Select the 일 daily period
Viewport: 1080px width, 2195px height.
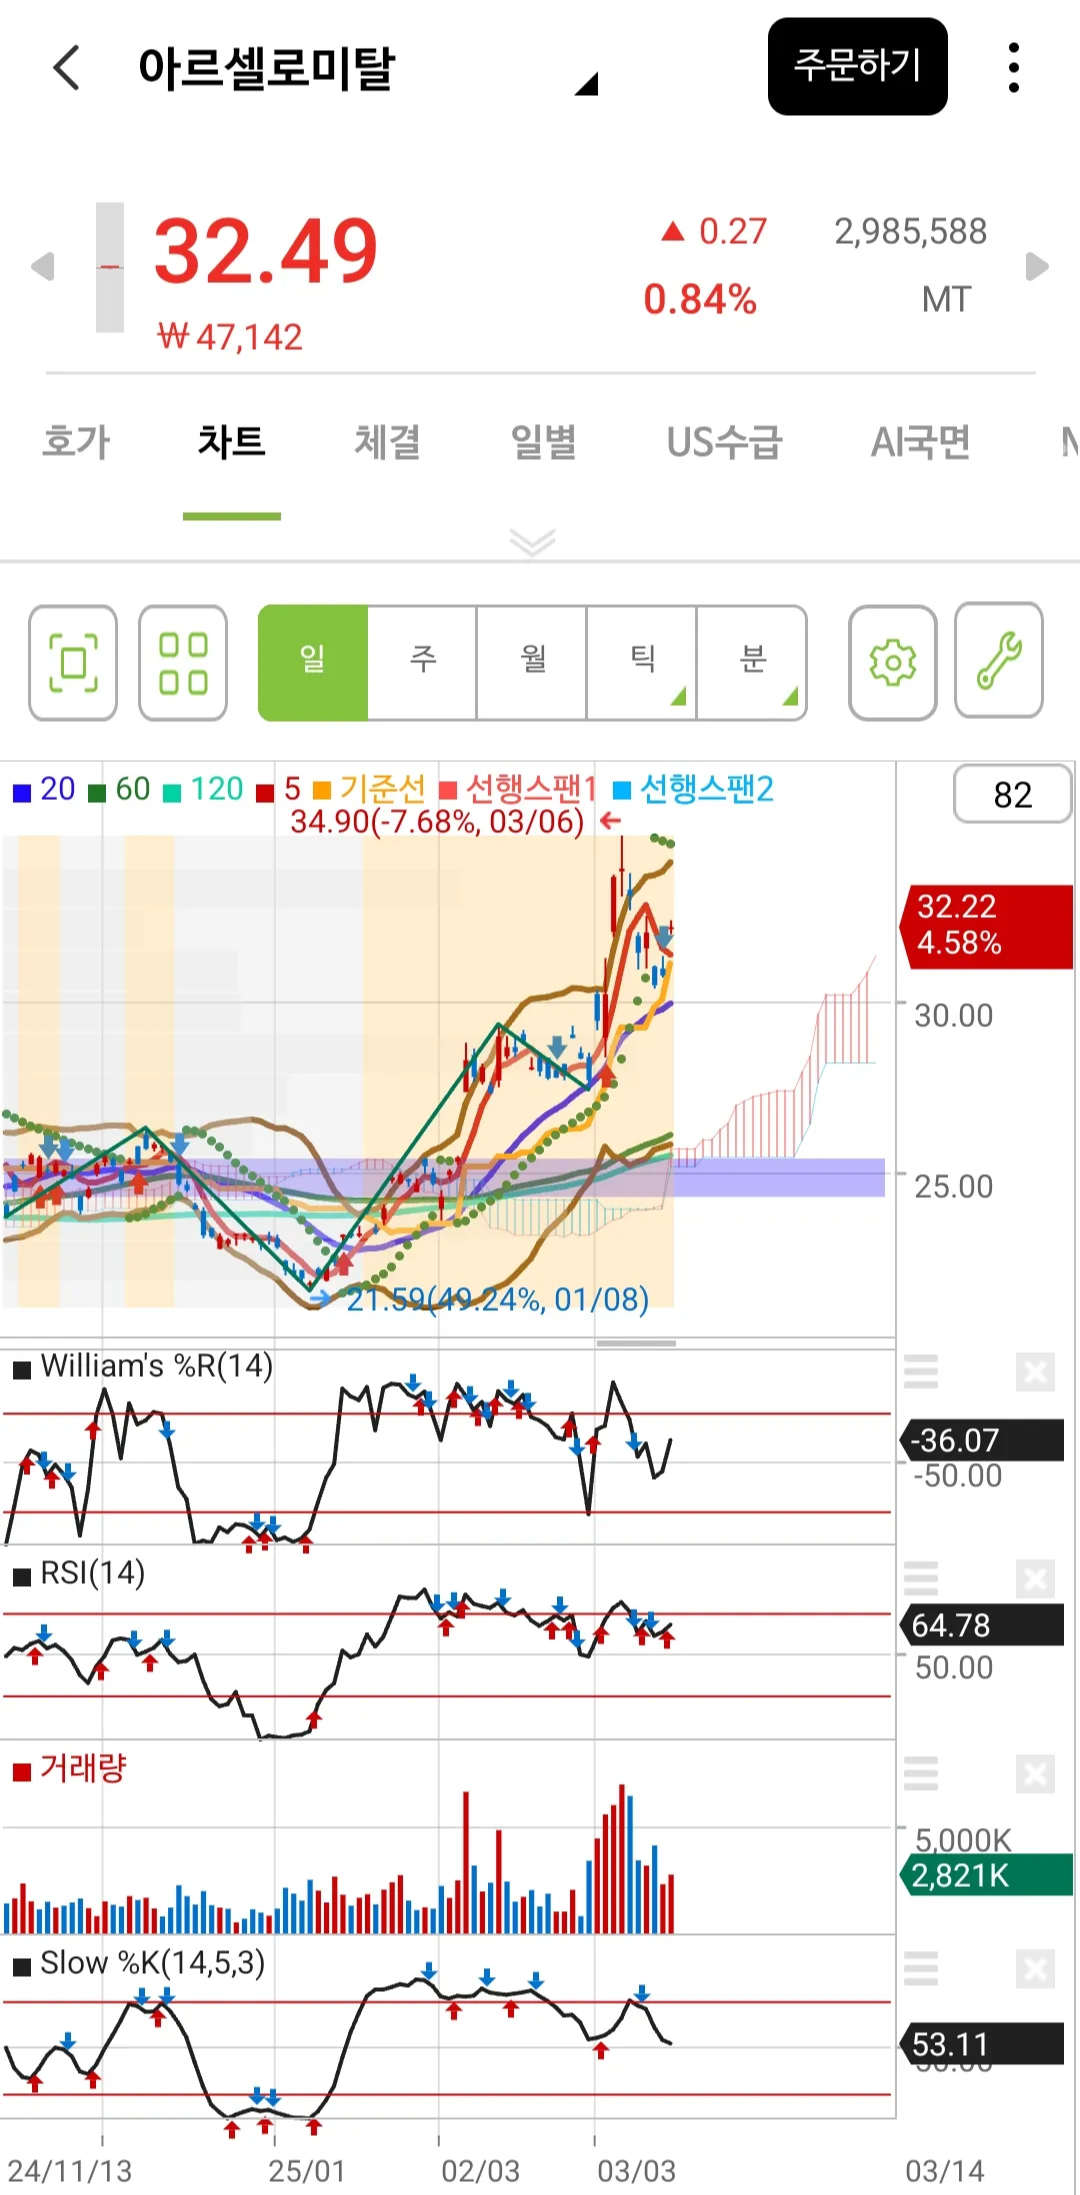(x=313, y=662)
